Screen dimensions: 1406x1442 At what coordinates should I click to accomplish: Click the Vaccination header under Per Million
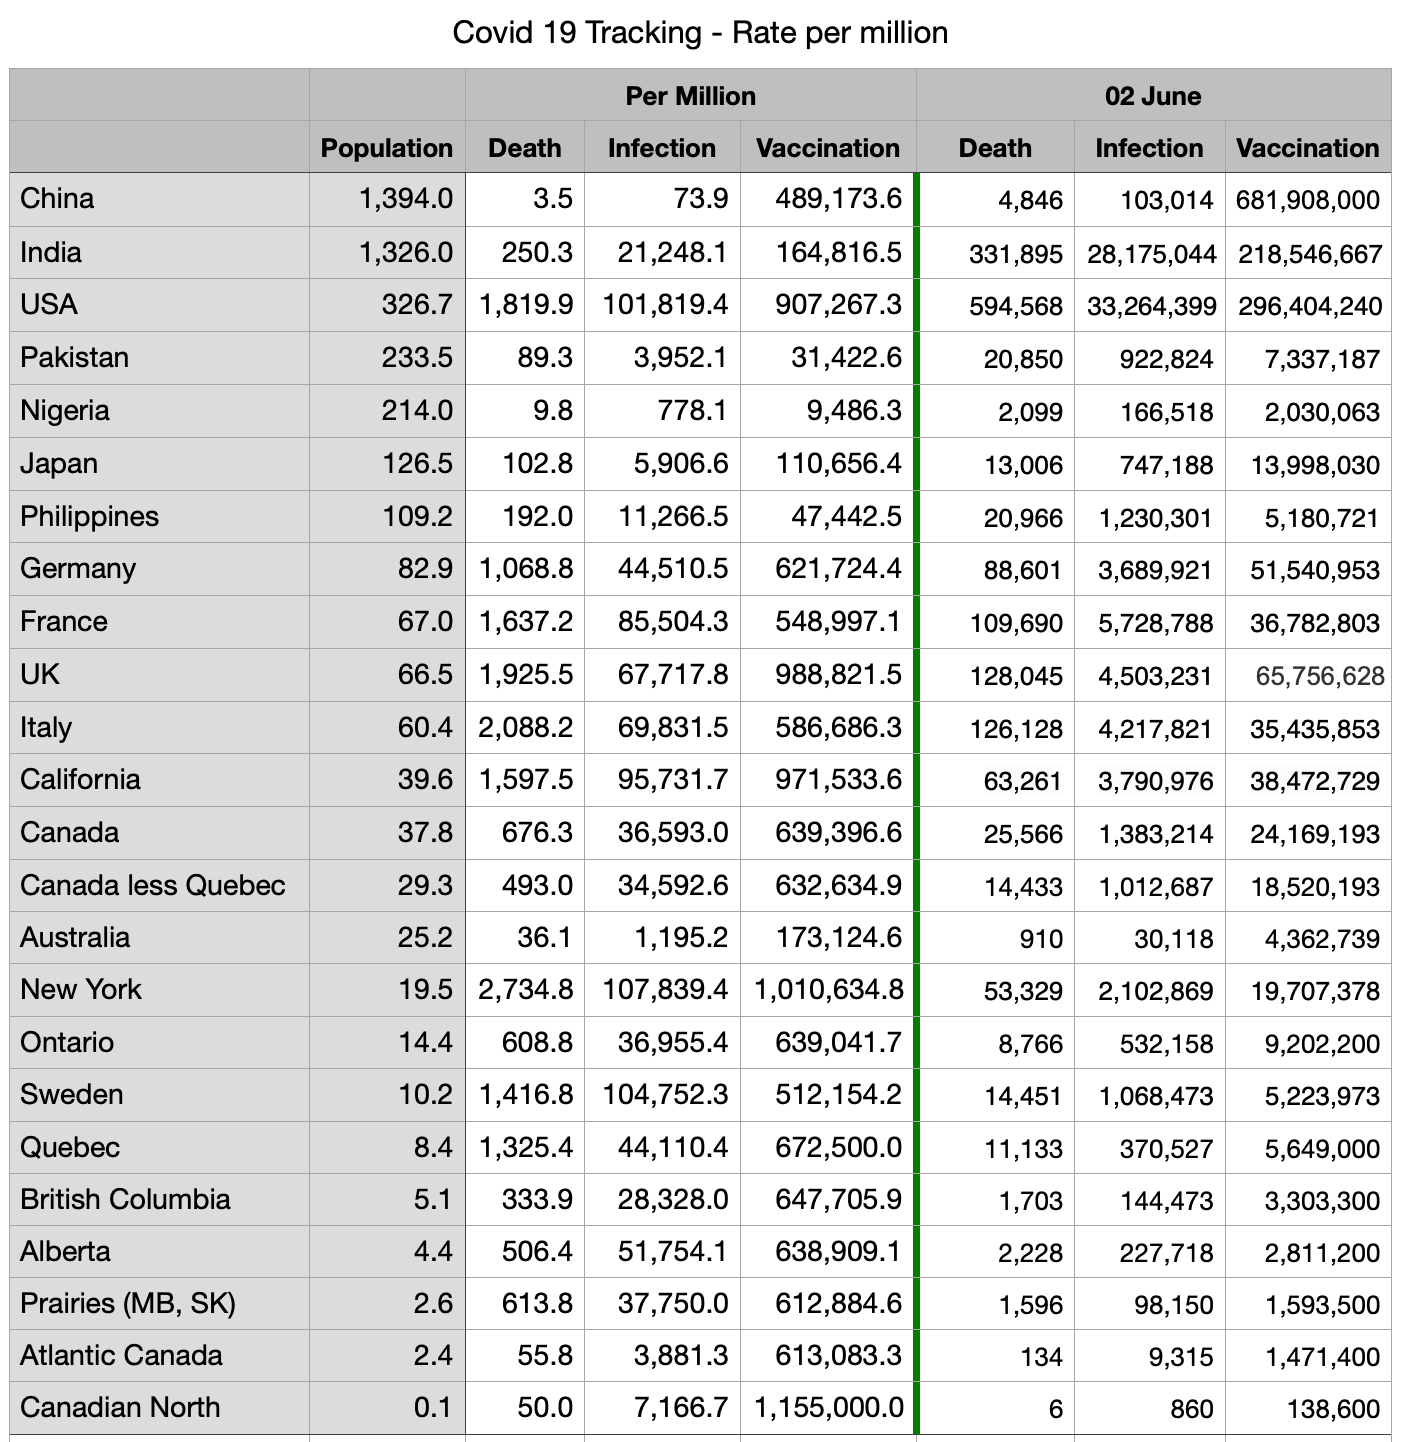pyautogui.click(x=828, y=148)
